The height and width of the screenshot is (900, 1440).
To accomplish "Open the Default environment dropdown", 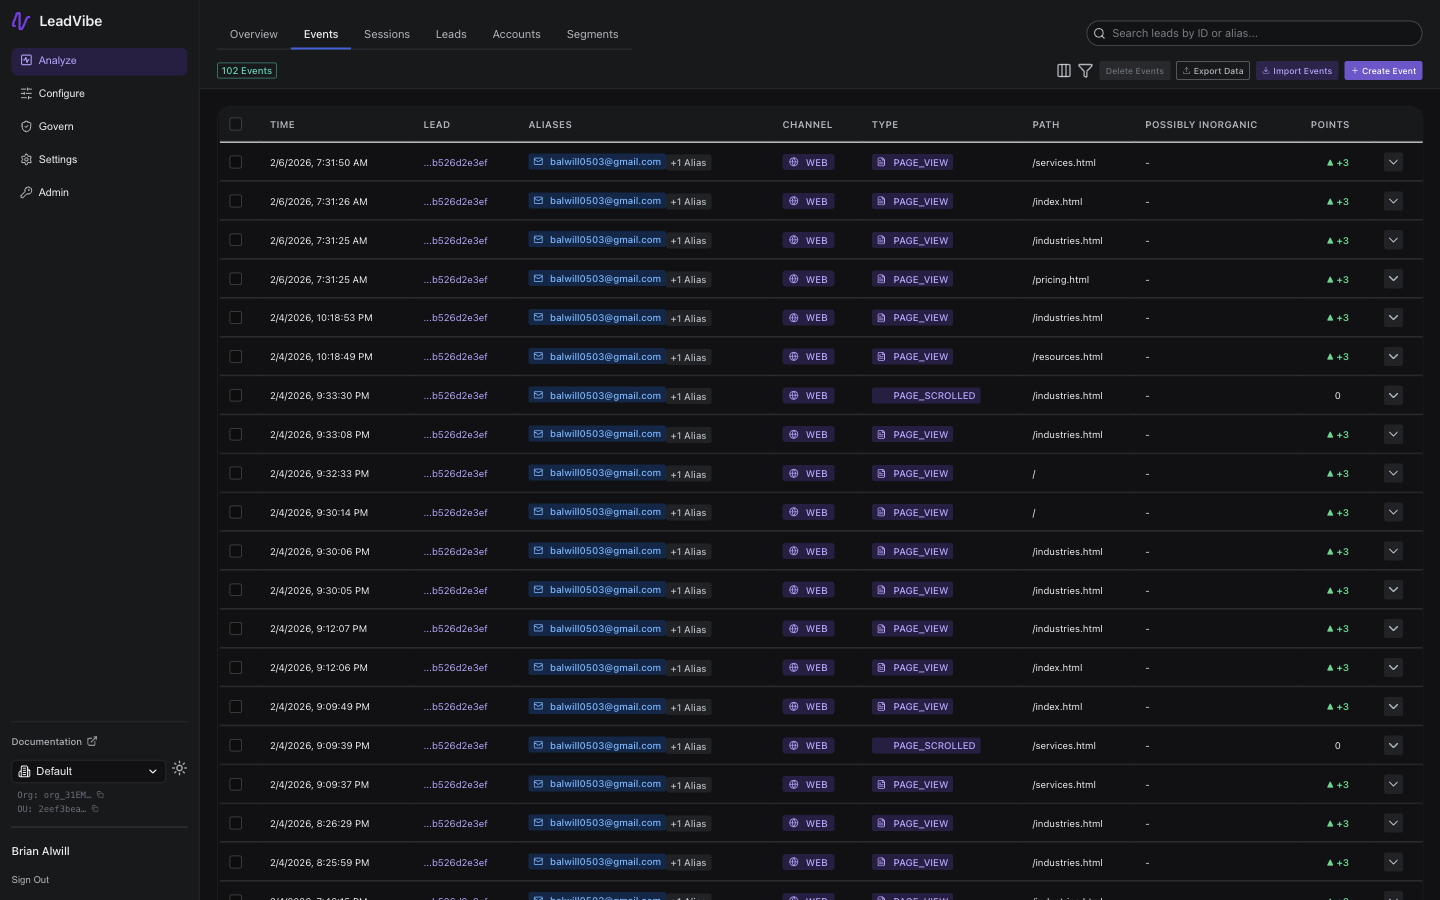I will [x=88, y=771].
